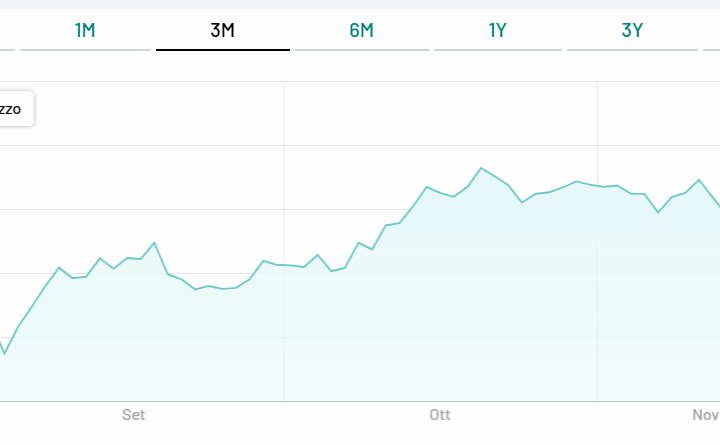Show the 1Y price history
This screenshot has width=720, height=445.
click(x=498, y=30)
